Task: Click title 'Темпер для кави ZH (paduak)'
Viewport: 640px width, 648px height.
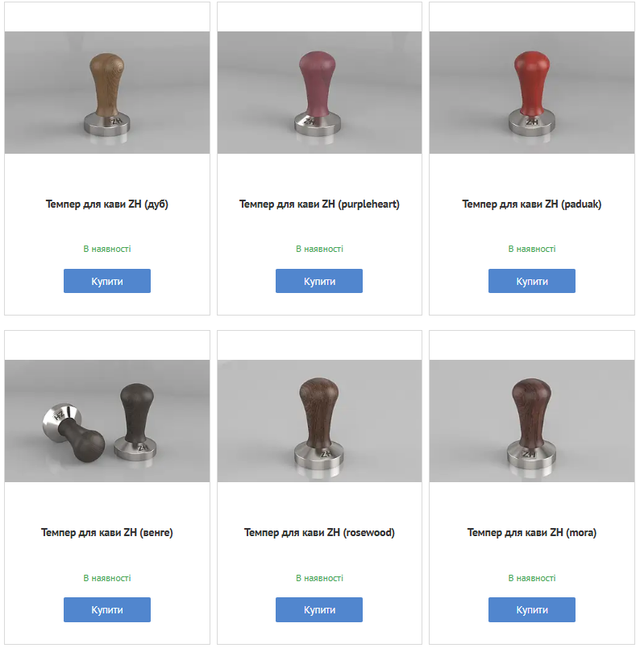Action: (532, 204)
